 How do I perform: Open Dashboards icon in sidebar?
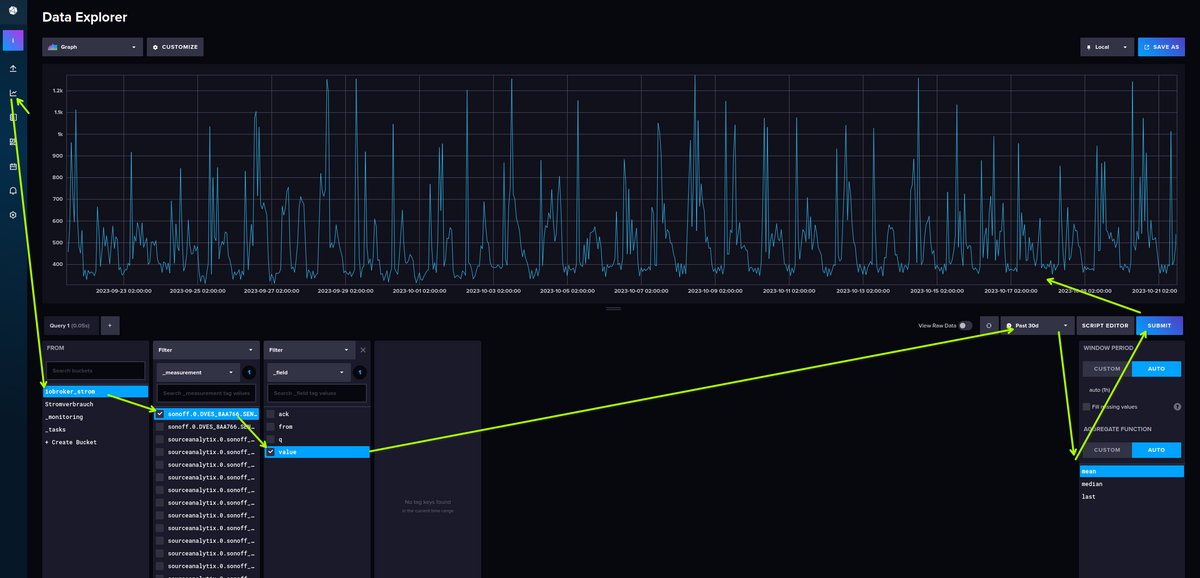point(13,141)
